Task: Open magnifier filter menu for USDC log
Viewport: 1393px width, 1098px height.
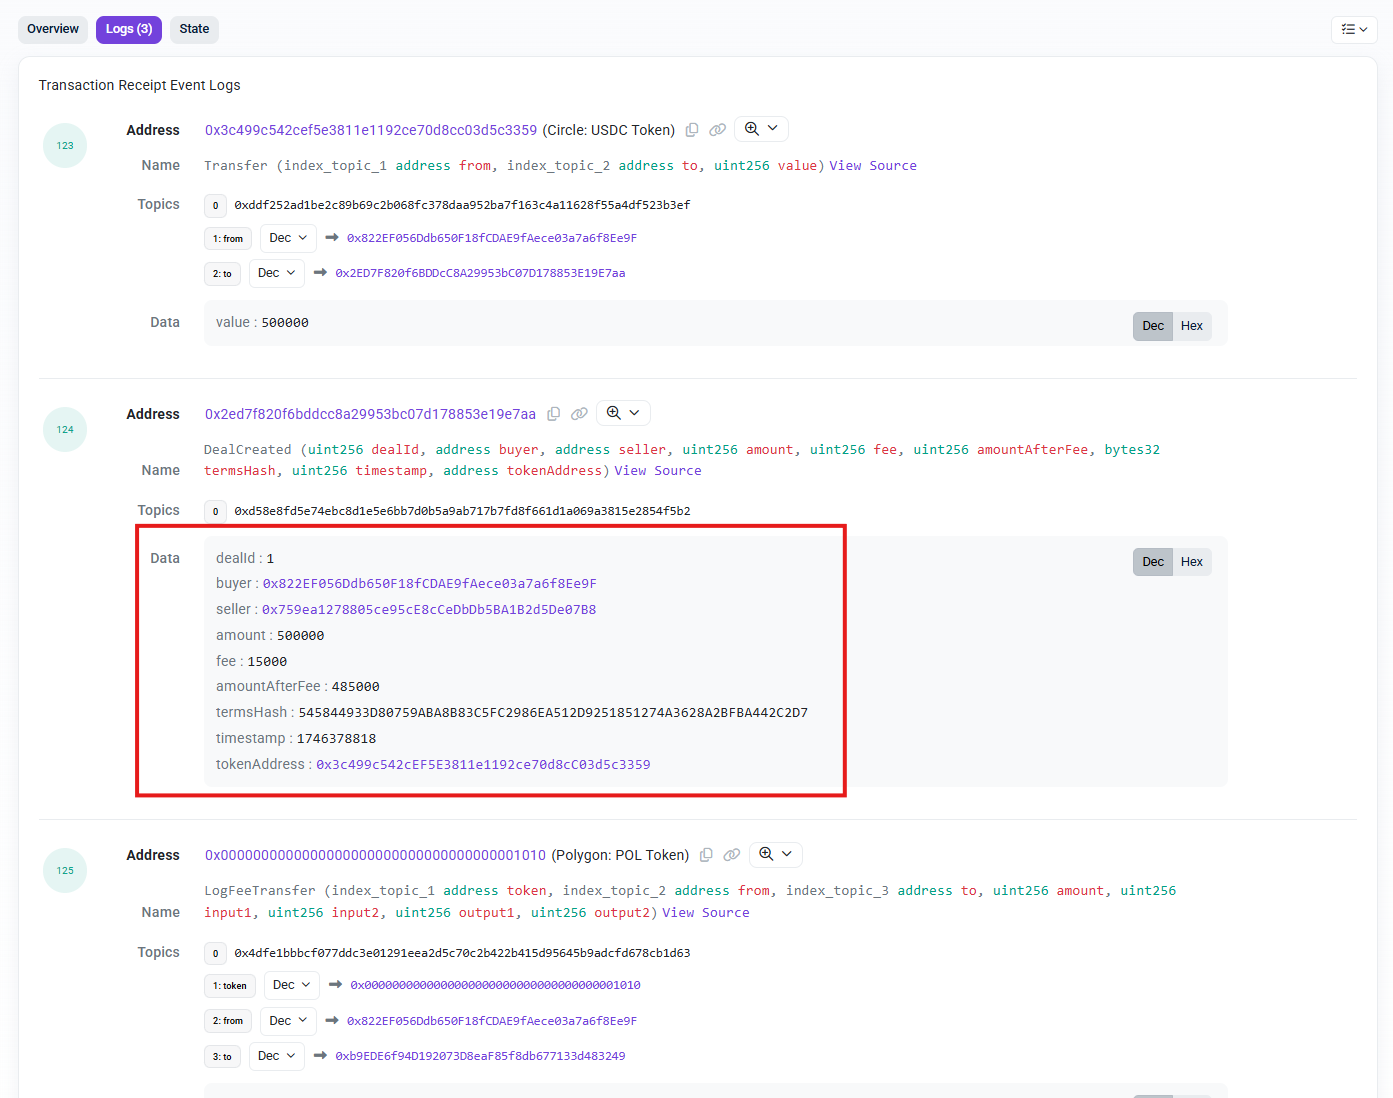Action: pos(761,129)
